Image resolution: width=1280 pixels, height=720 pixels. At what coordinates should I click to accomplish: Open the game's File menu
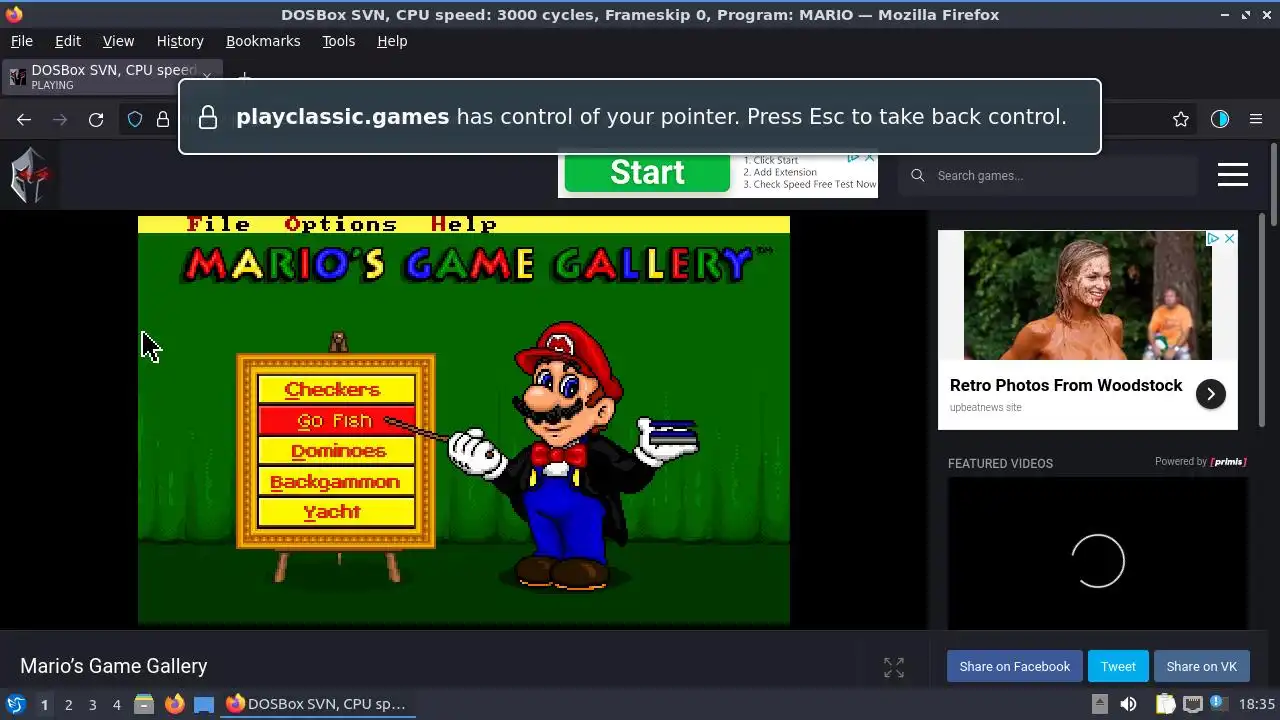click(218, 224)
